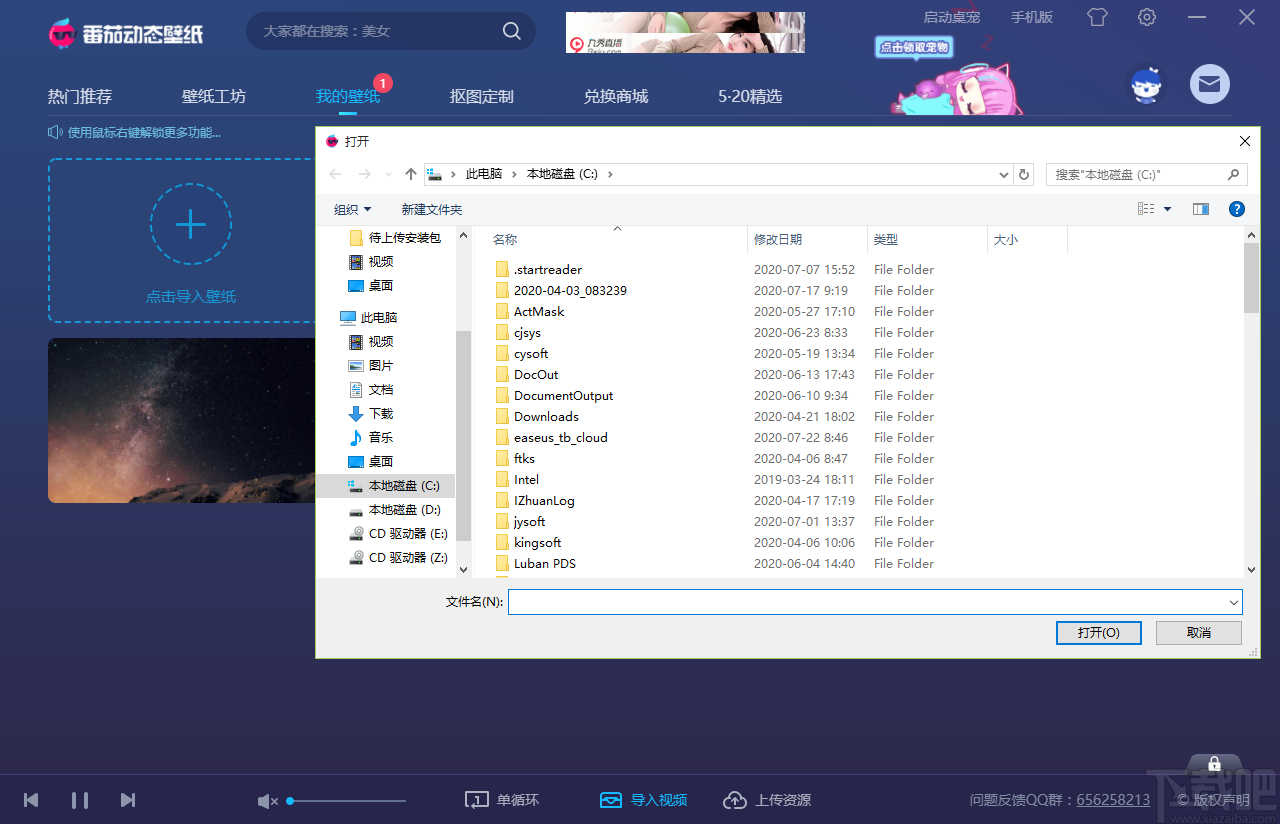
Task: Click the user avatar icon
Action: [1146, 84]
